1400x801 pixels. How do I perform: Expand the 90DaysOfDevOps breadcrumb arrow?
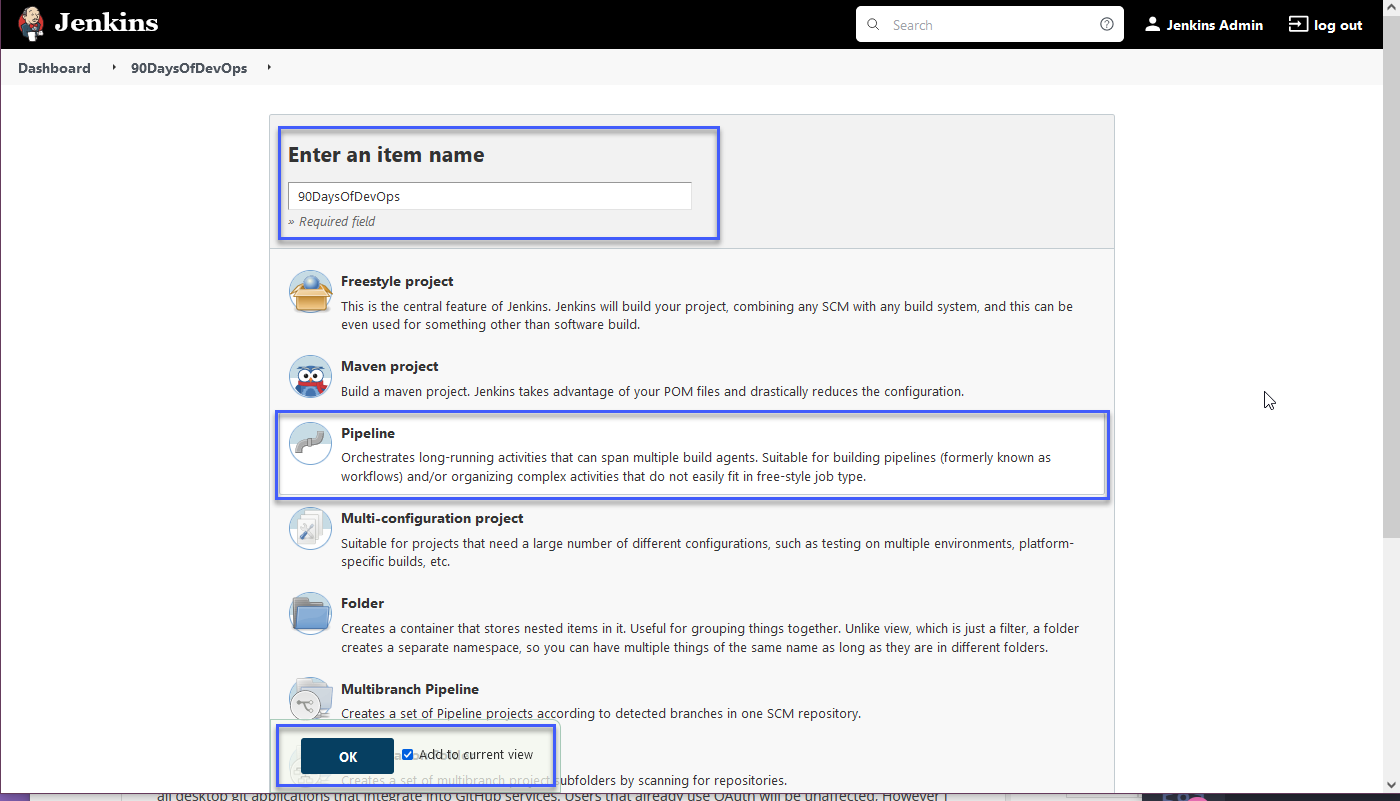tap(269, 68)
